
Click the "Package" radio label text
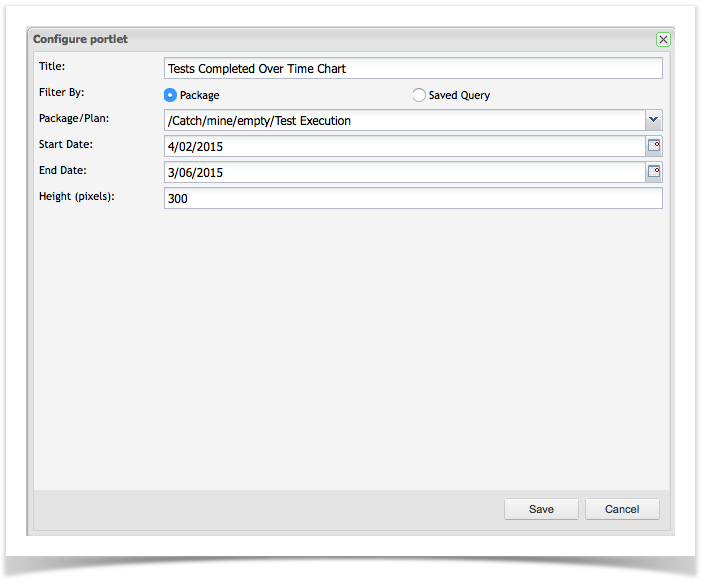click(199, 96)
